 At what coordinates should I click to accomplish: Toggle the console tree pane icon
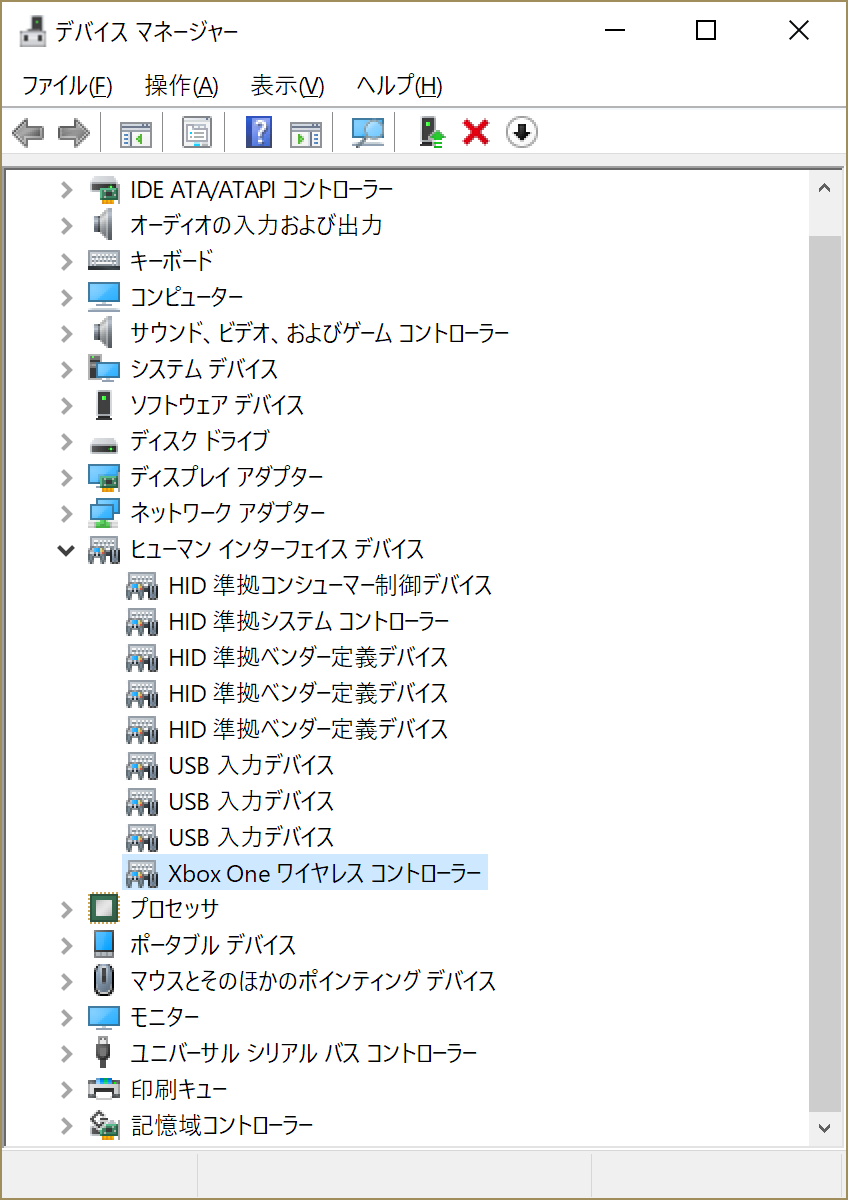(133, 131)
